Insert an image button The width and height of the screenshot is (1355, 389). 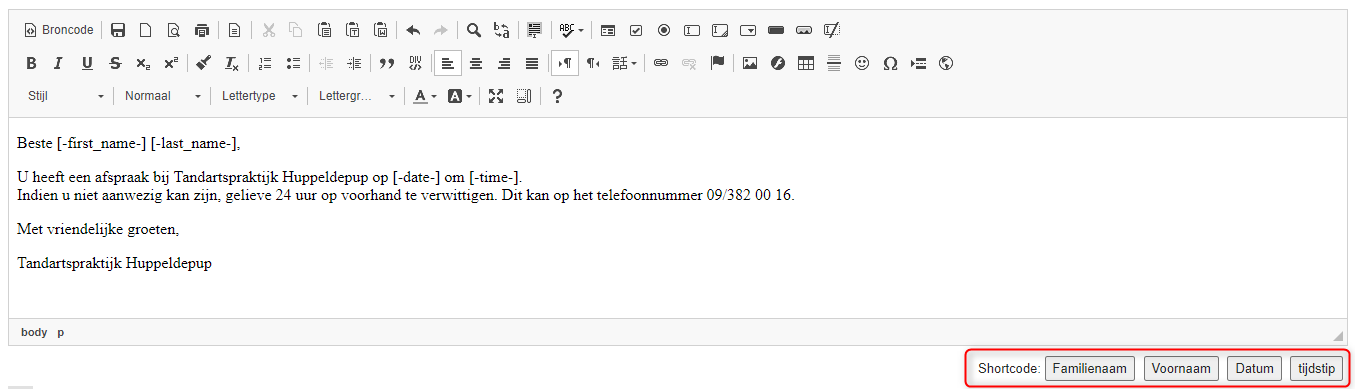click(x=804, y=30)
